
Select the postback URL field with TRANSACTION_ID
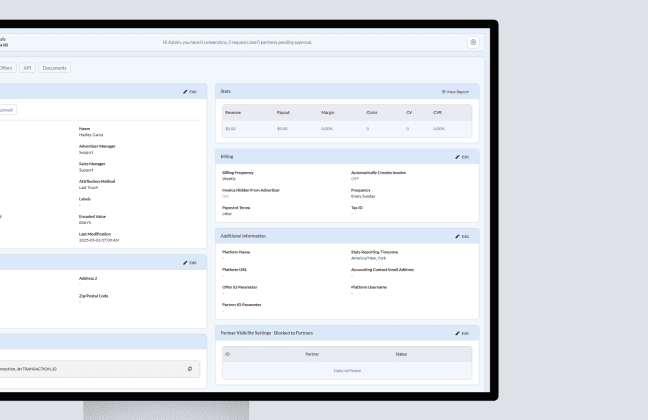tap(98, 369)
